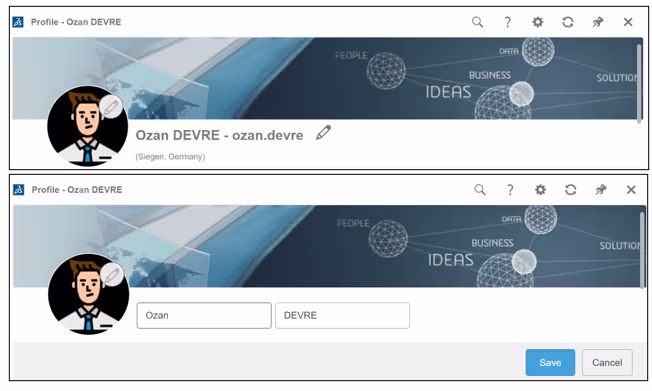
Task: Click search icon in lower profile window
Action: (x=480, y=190)
